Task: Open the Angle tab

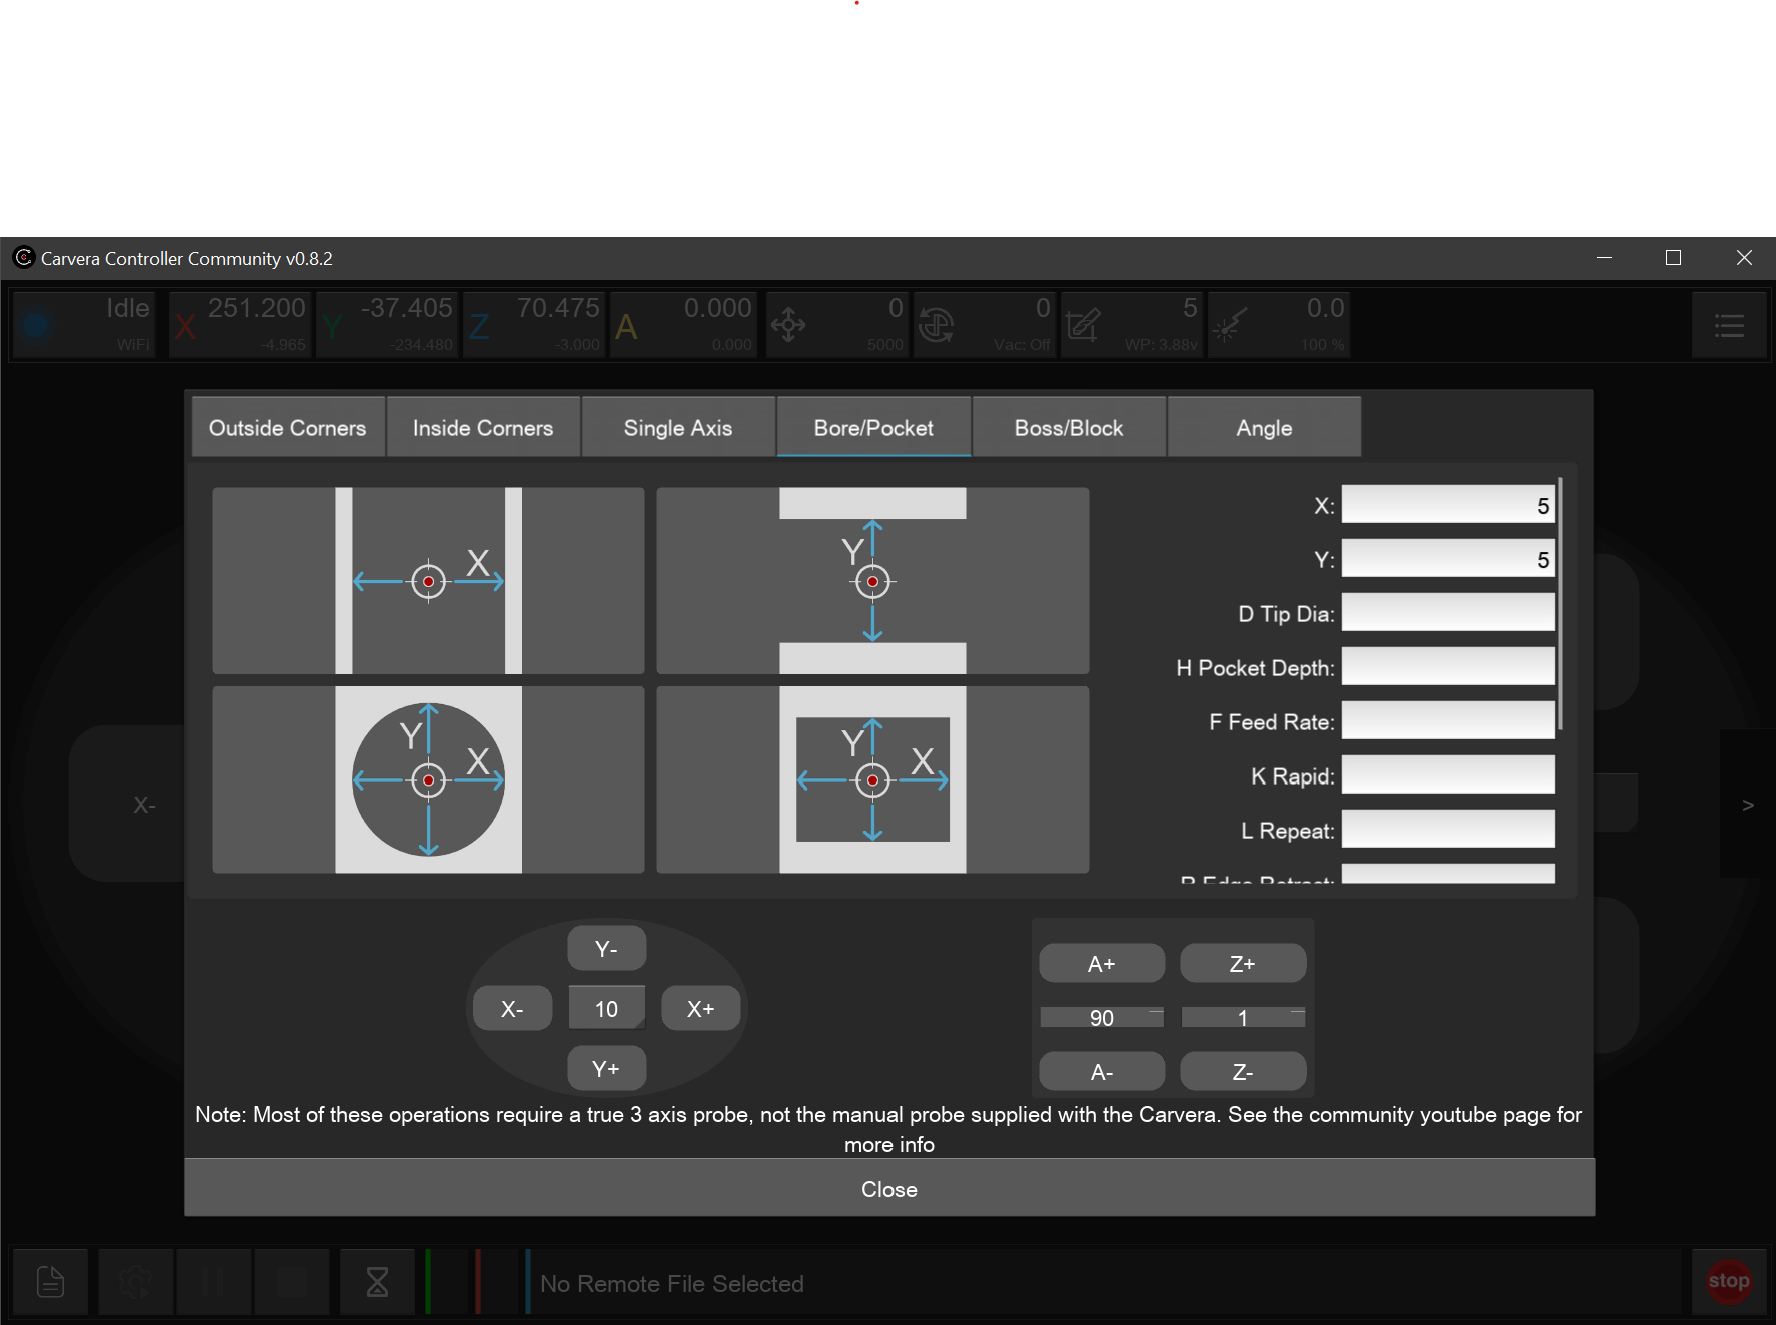Action: tap(1264, 428)
